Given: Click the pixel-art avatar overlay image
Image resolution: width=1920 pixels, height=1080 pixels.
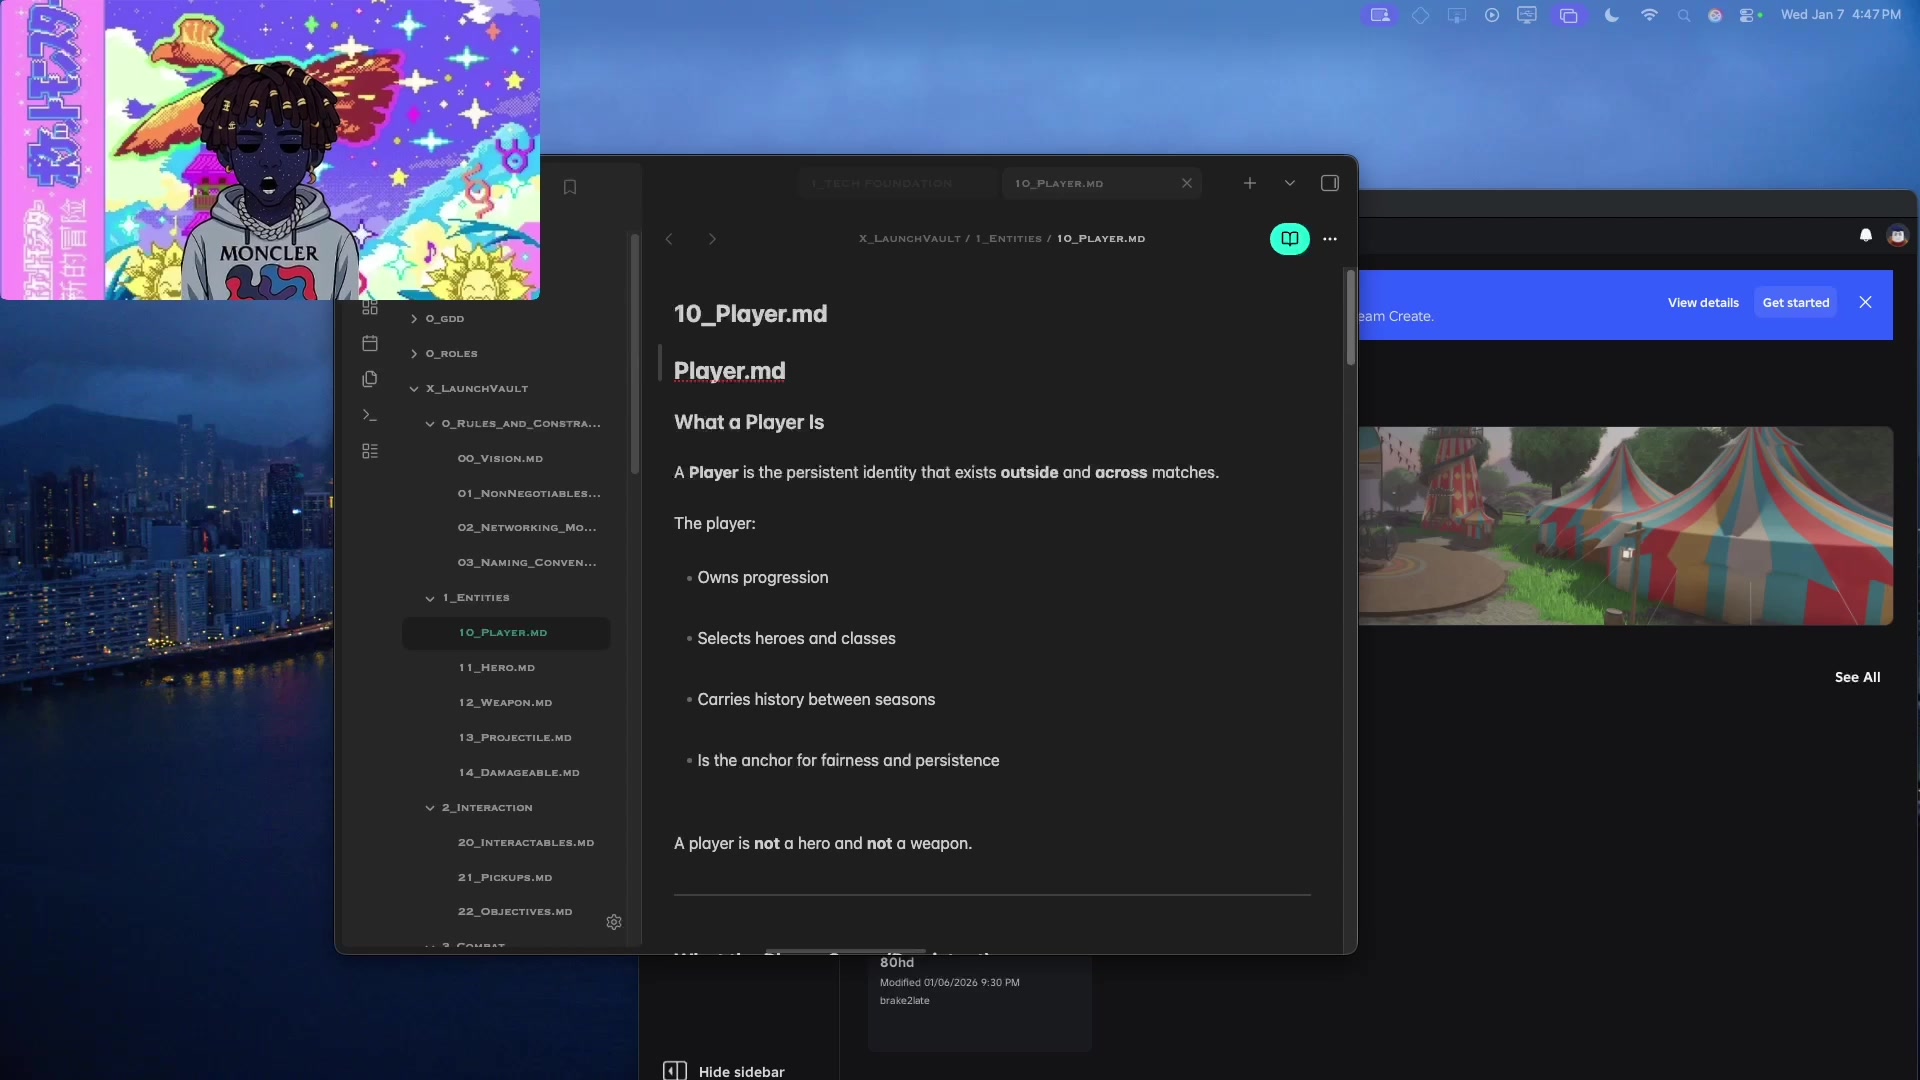Looking at the screenshot, I should pos(270,150).
